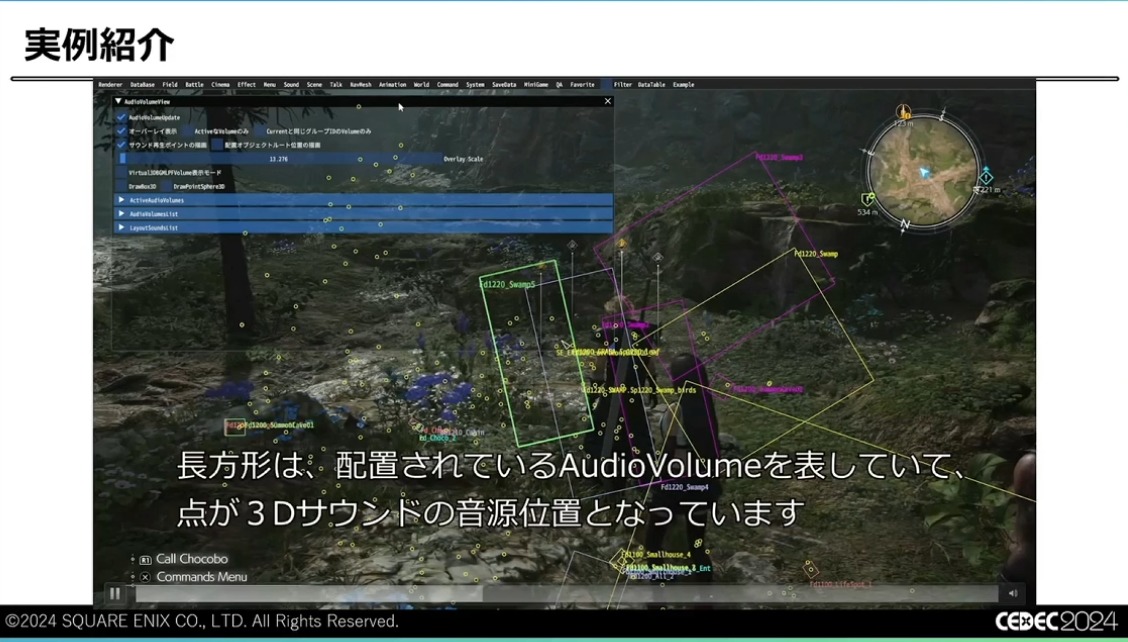Uncheck the AudioVolumeUpdate checkbox
The height and width of the screenshot is (642, 1128).
122,117
